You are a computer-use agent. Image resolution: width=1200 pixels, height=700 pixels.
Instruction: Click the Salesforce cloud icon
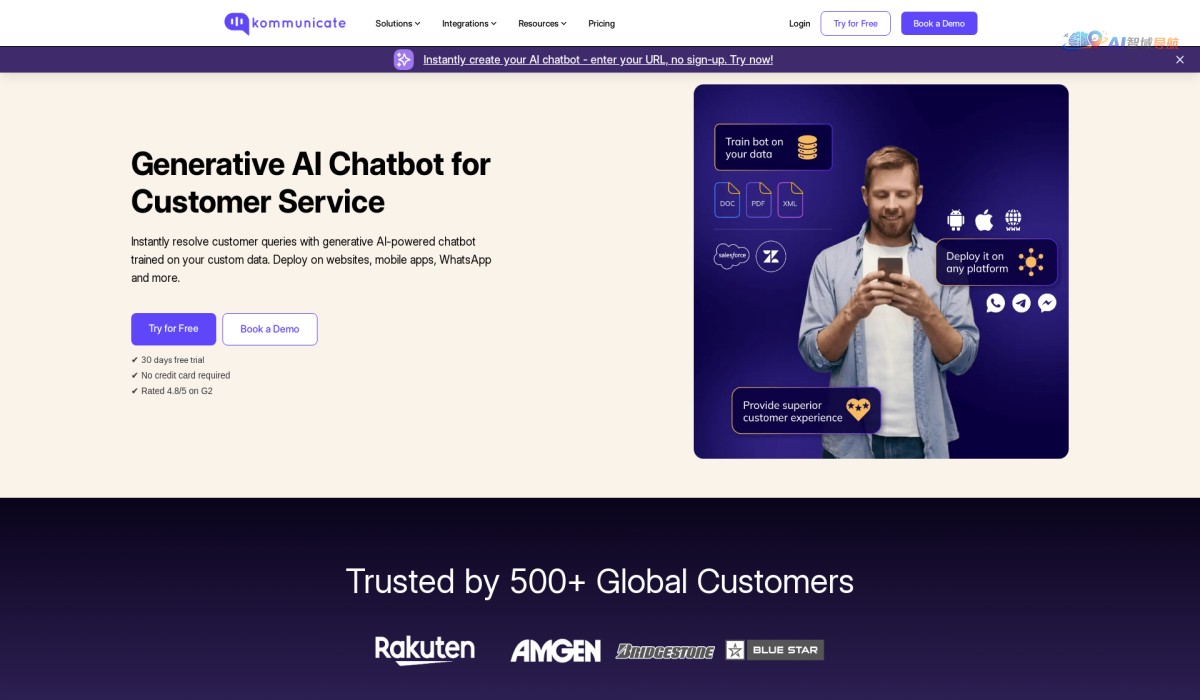point(732,256)
